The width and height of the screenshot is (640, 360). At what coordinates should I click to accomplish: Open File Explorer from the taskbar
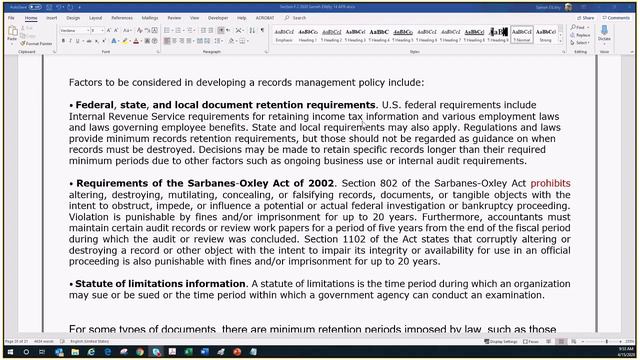click(75, 351)
